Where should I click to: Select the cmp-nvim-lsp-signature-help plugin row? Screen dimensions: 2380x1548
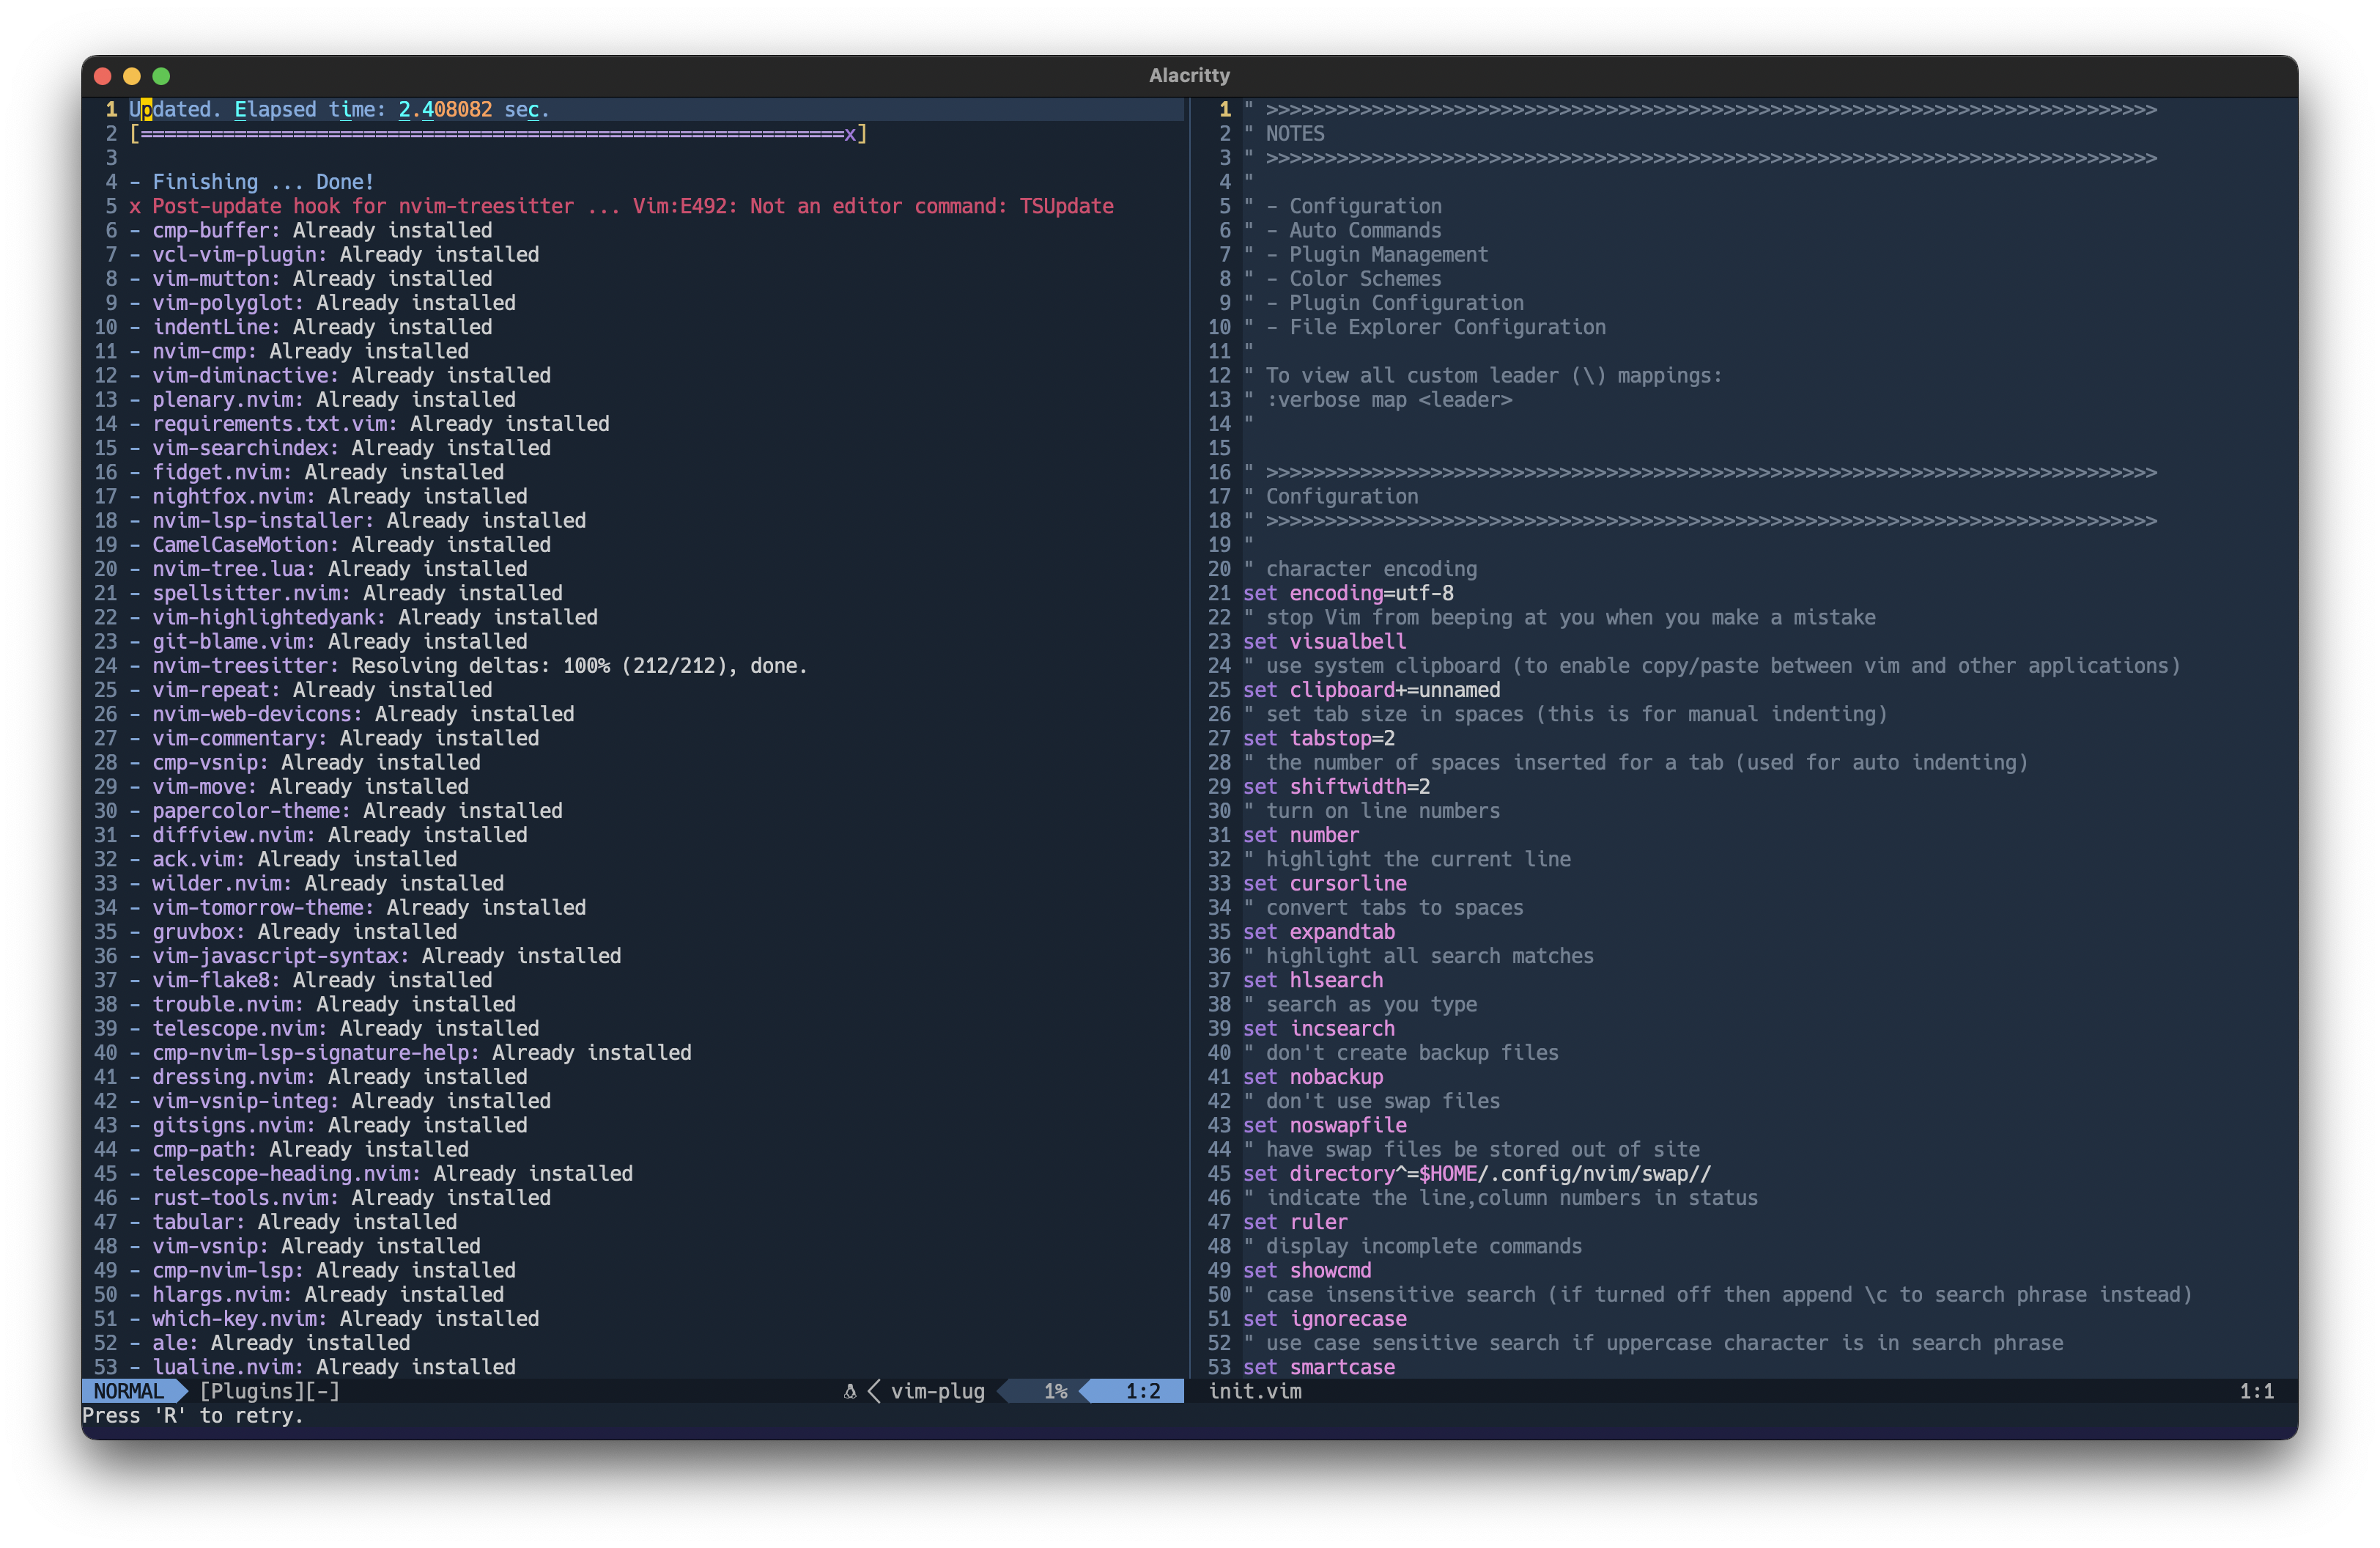click(x=410, y=1053)
